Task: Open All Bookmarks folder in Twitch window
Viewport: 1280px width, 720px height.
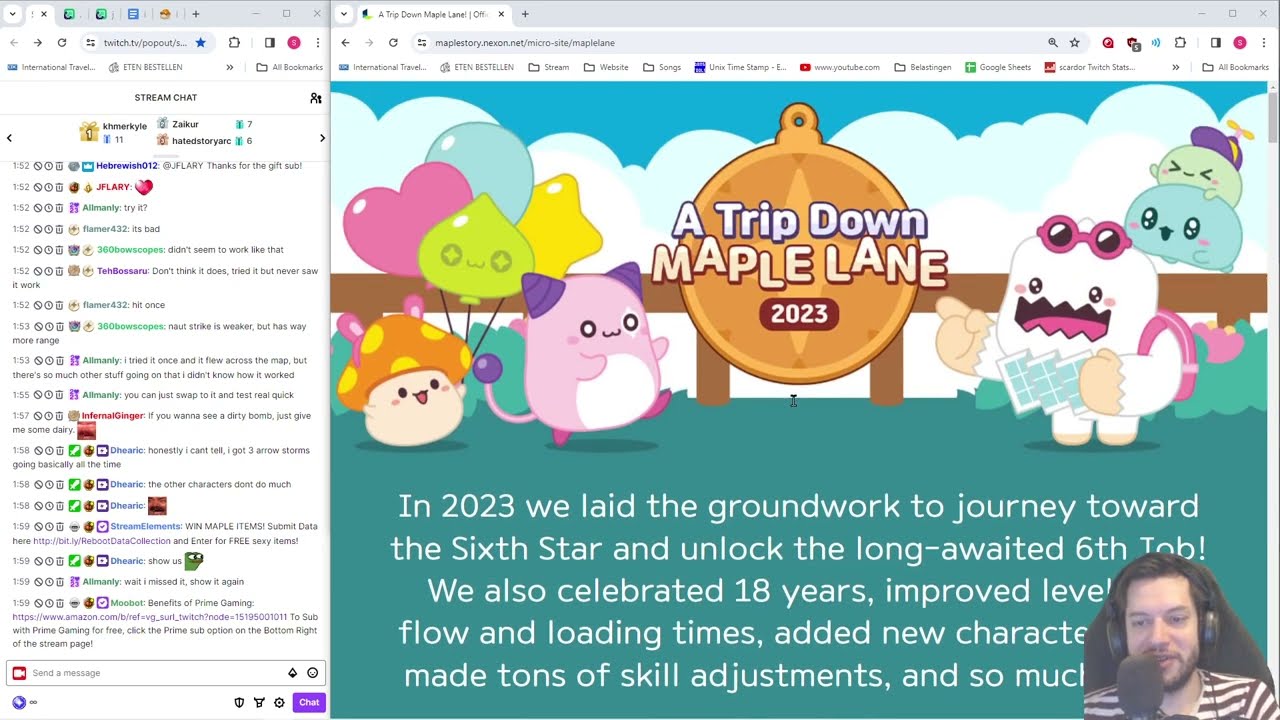Action: coord(289,67)
